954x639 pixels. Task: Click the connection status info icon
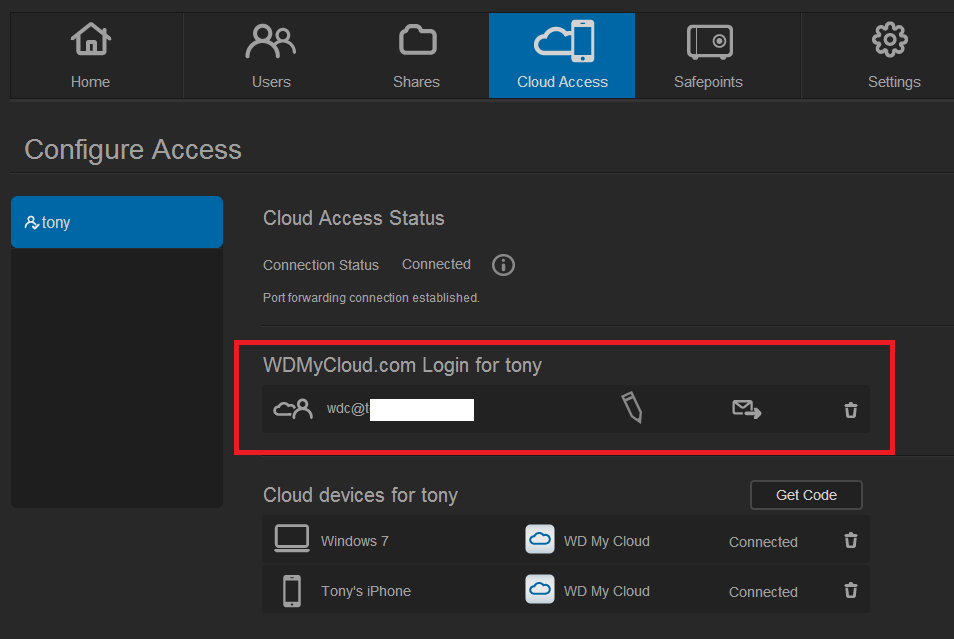(503, 265)
